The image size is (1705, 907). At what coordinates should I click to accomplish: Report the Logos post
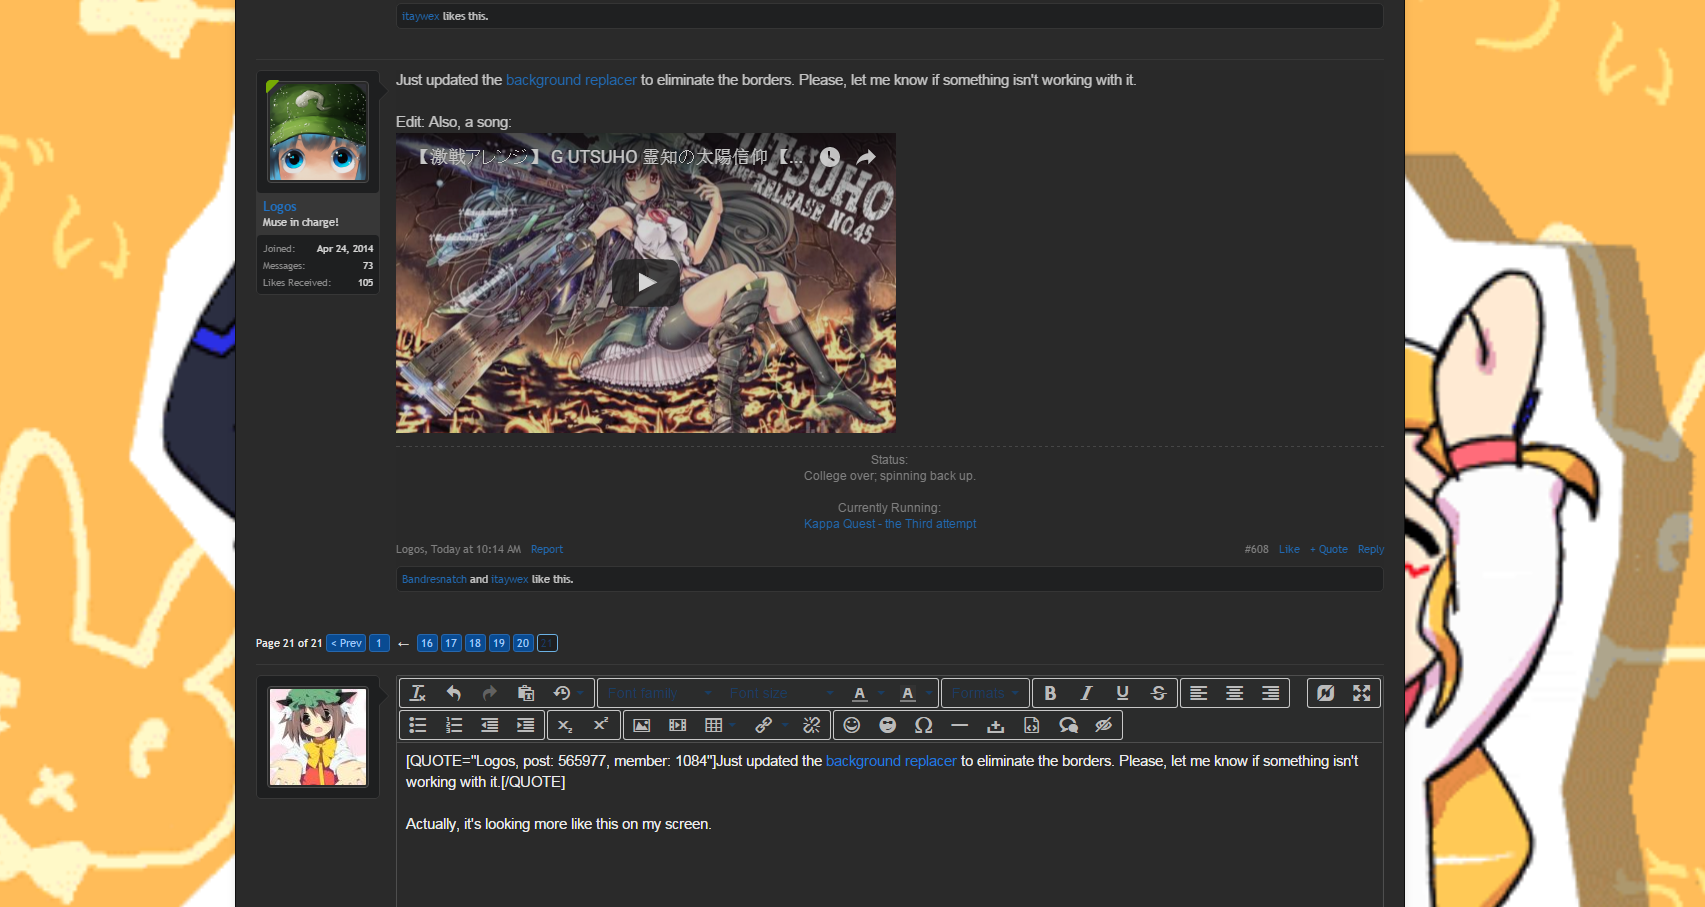tap(547, 550)
